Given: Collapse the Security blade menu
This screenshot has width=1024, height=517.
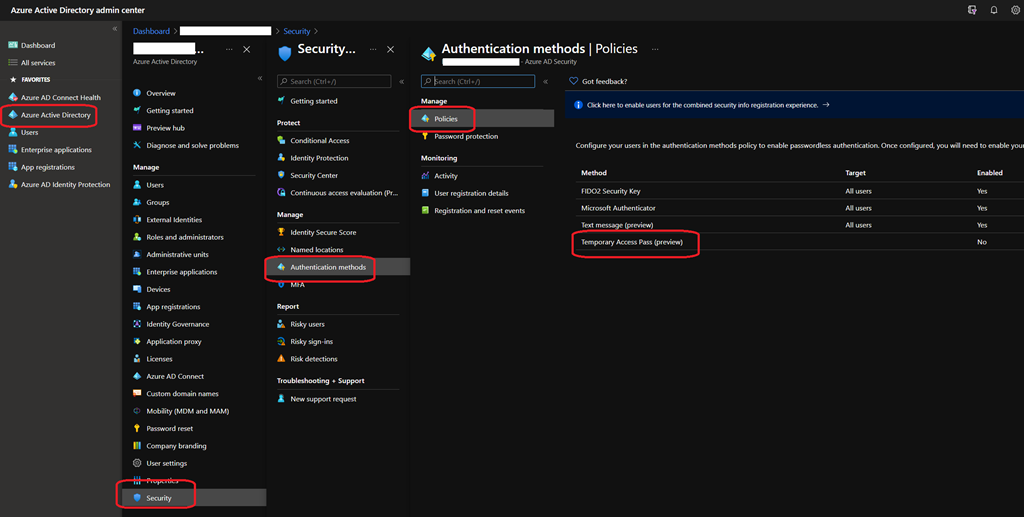Looking at the screenshot, I should pyautogui.click(x=401, y=81).
